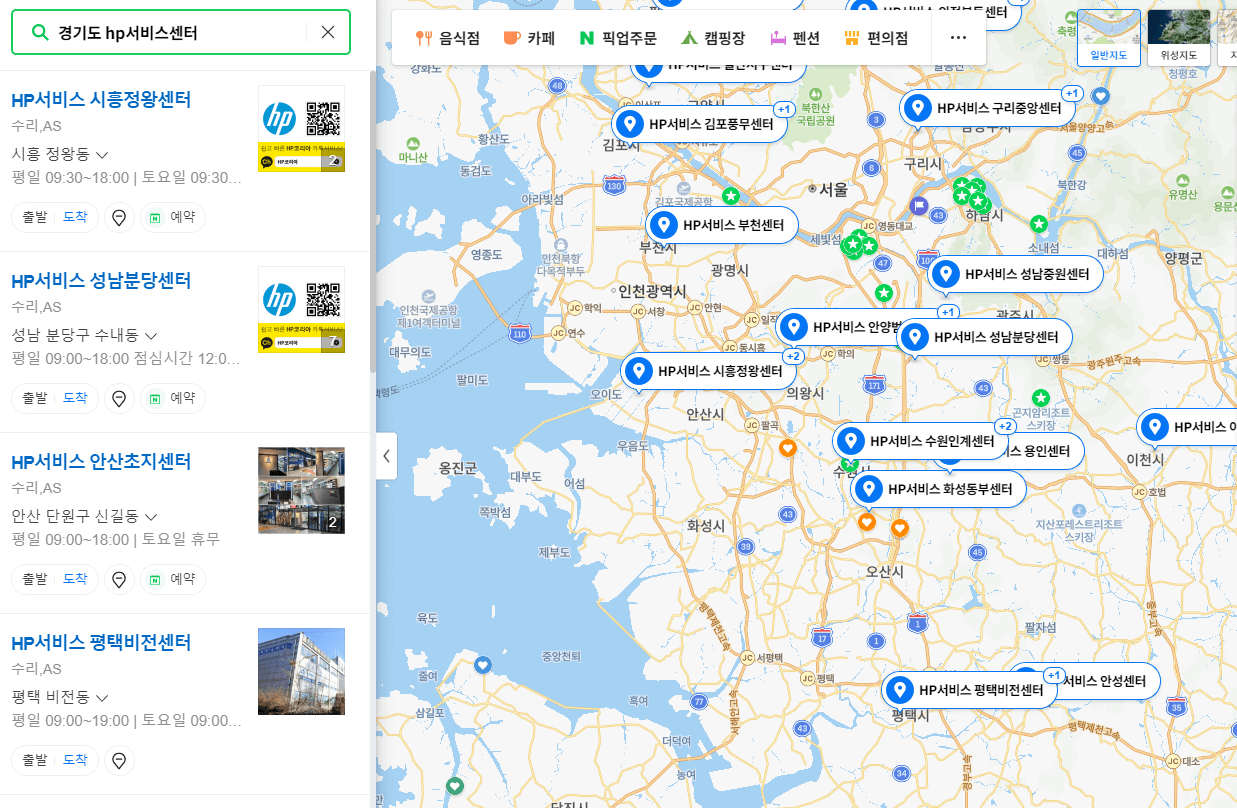
Task: Set 안산초지센터 as 도착 point
Action: (x=76, y=578)
